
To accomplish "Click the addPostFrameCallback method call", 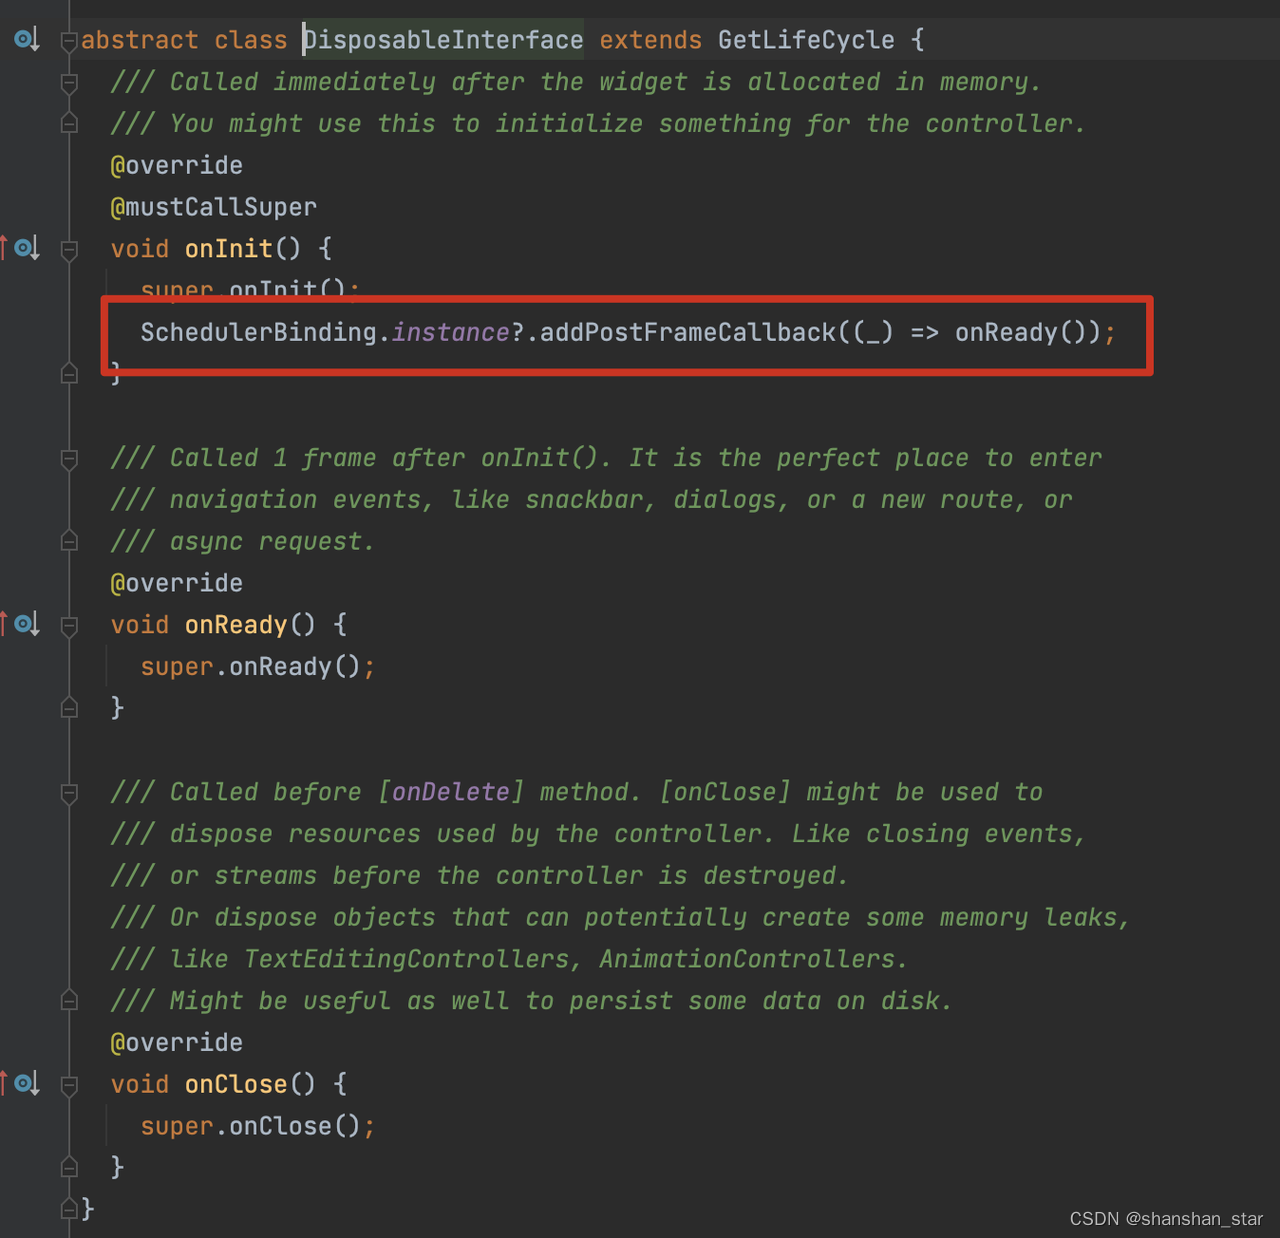I will (688, 332).
